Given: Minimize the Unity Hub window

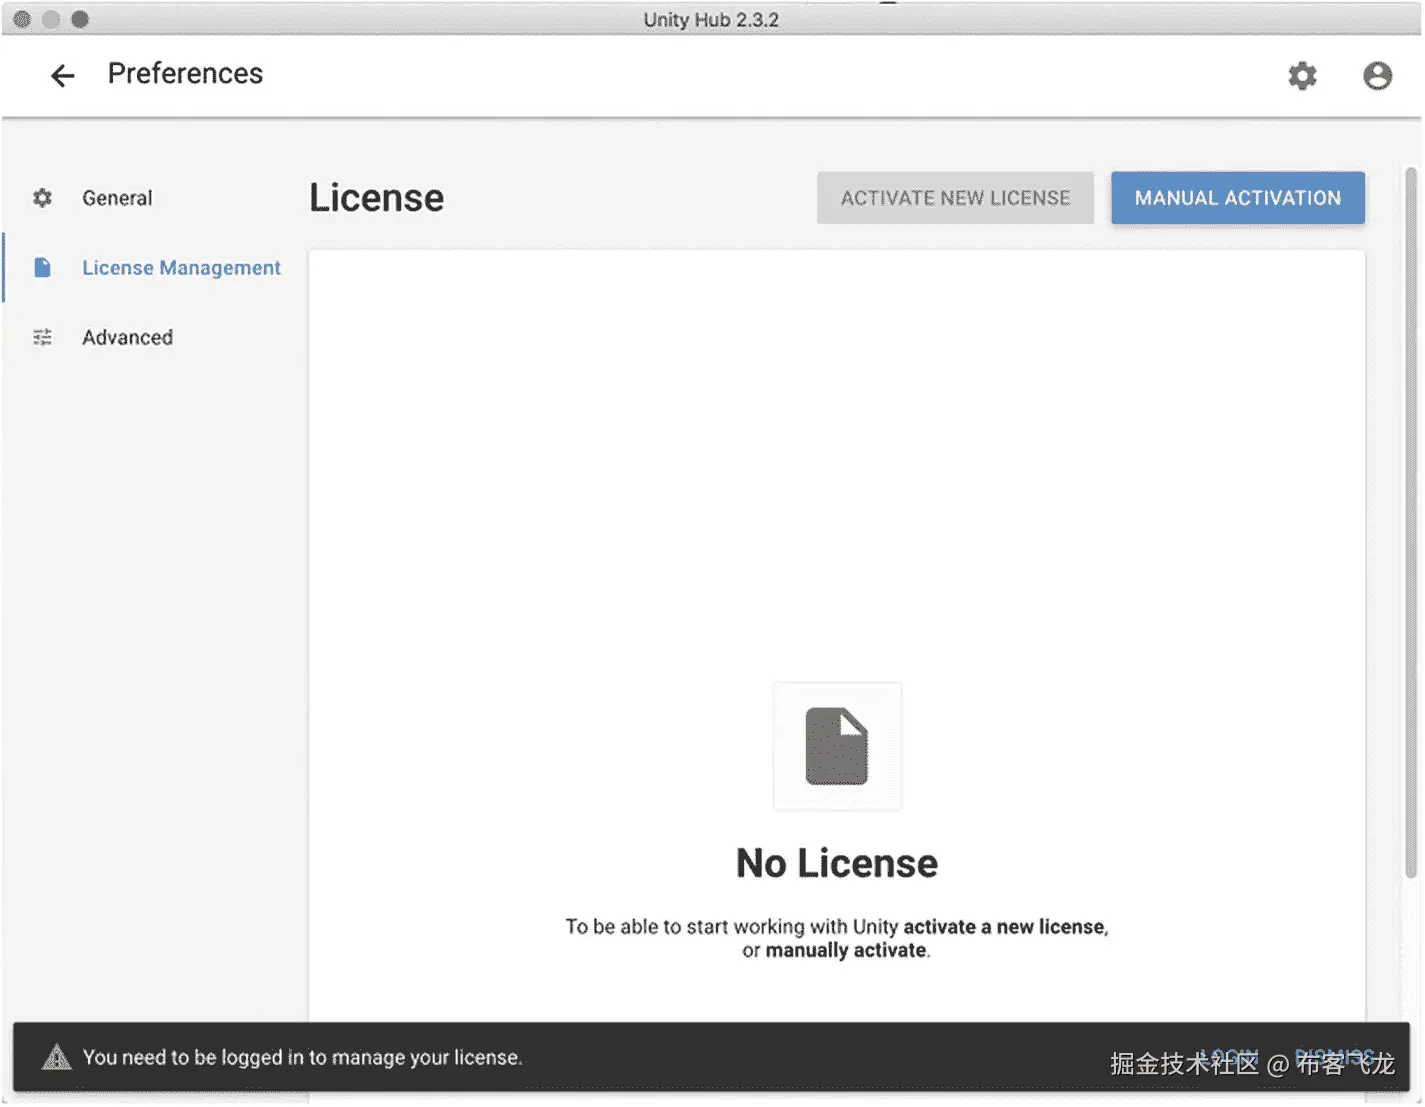Looking at the screenshot, I should coord(51,19).
